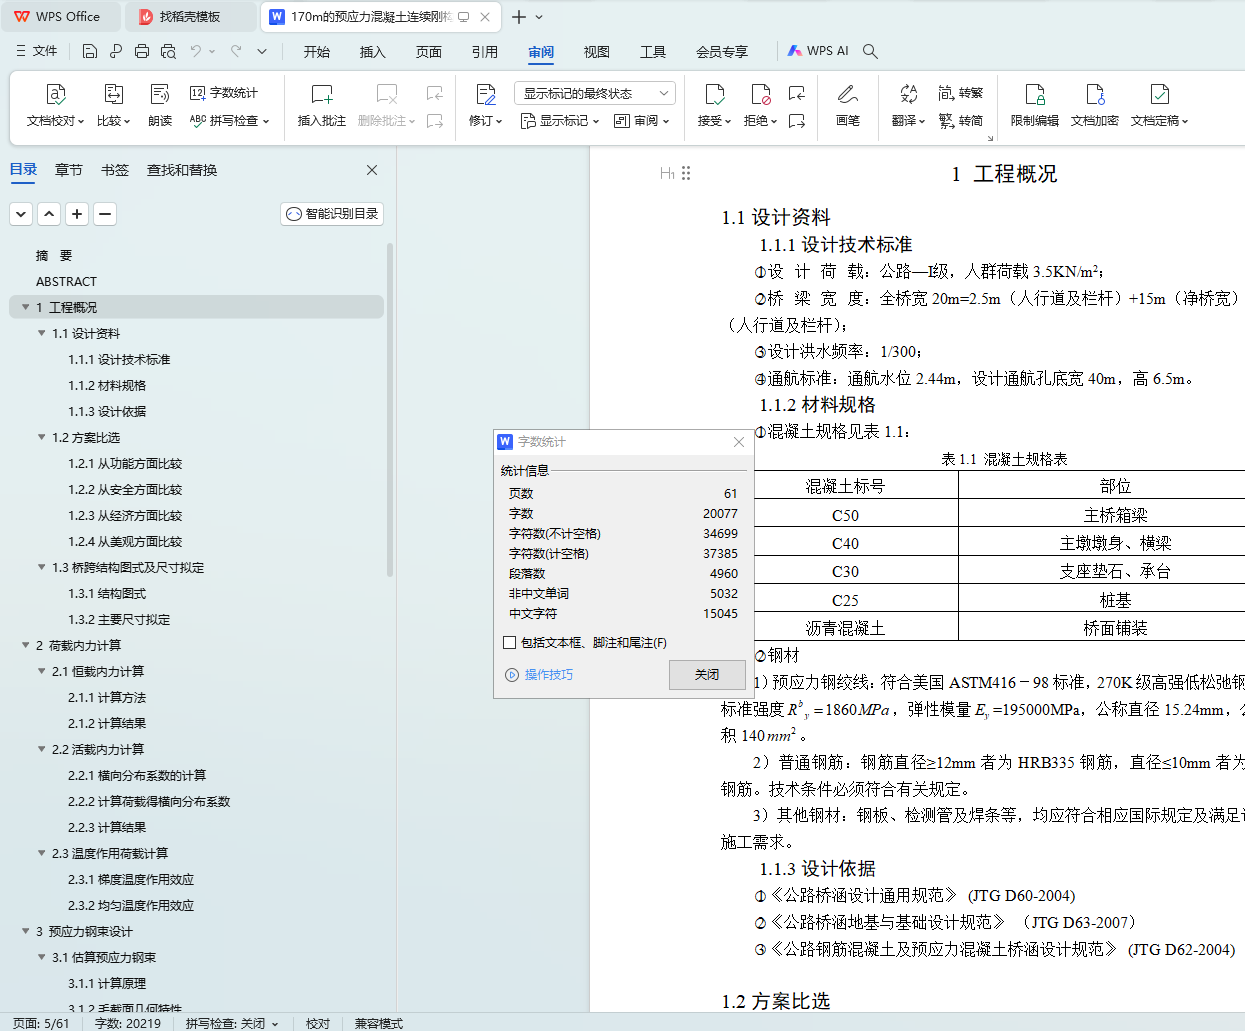
Task: Open new tab with plus button
Action: click(x=518, y=17)
